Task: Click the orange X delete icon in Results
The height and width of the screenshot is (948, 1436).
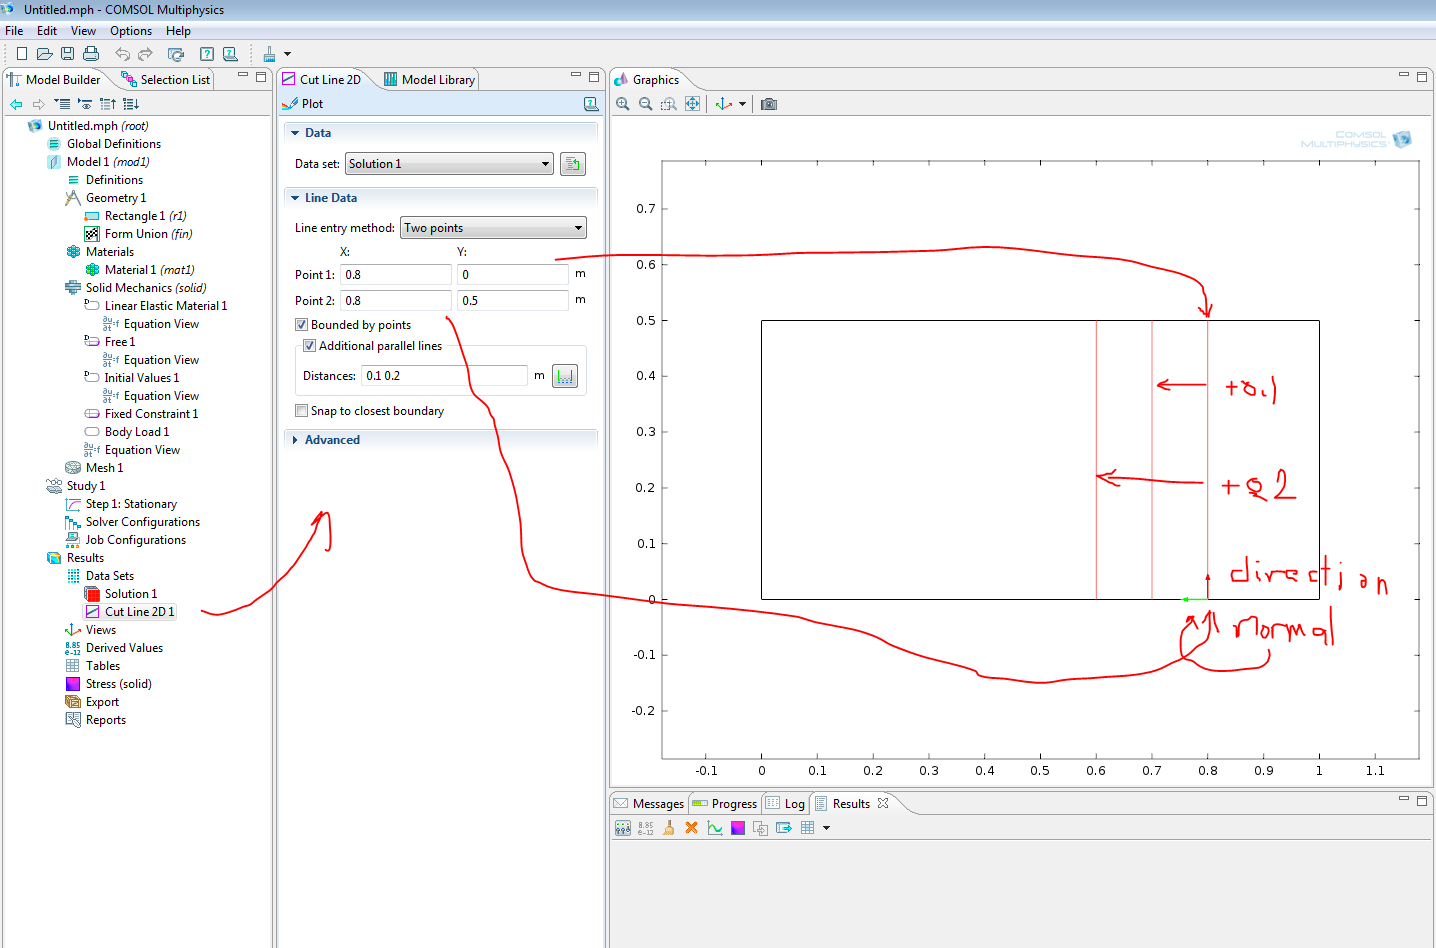Action: (x=691, y=828)
